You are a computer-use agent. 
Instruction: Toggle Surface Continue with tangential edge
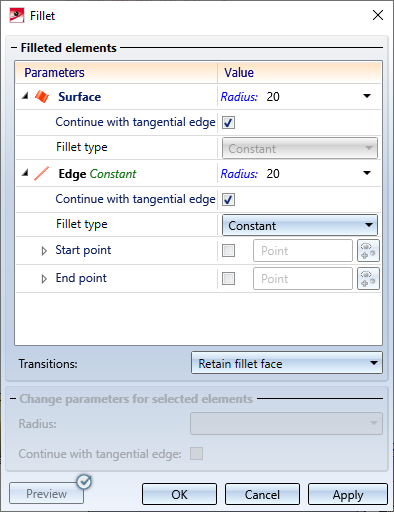228,122
